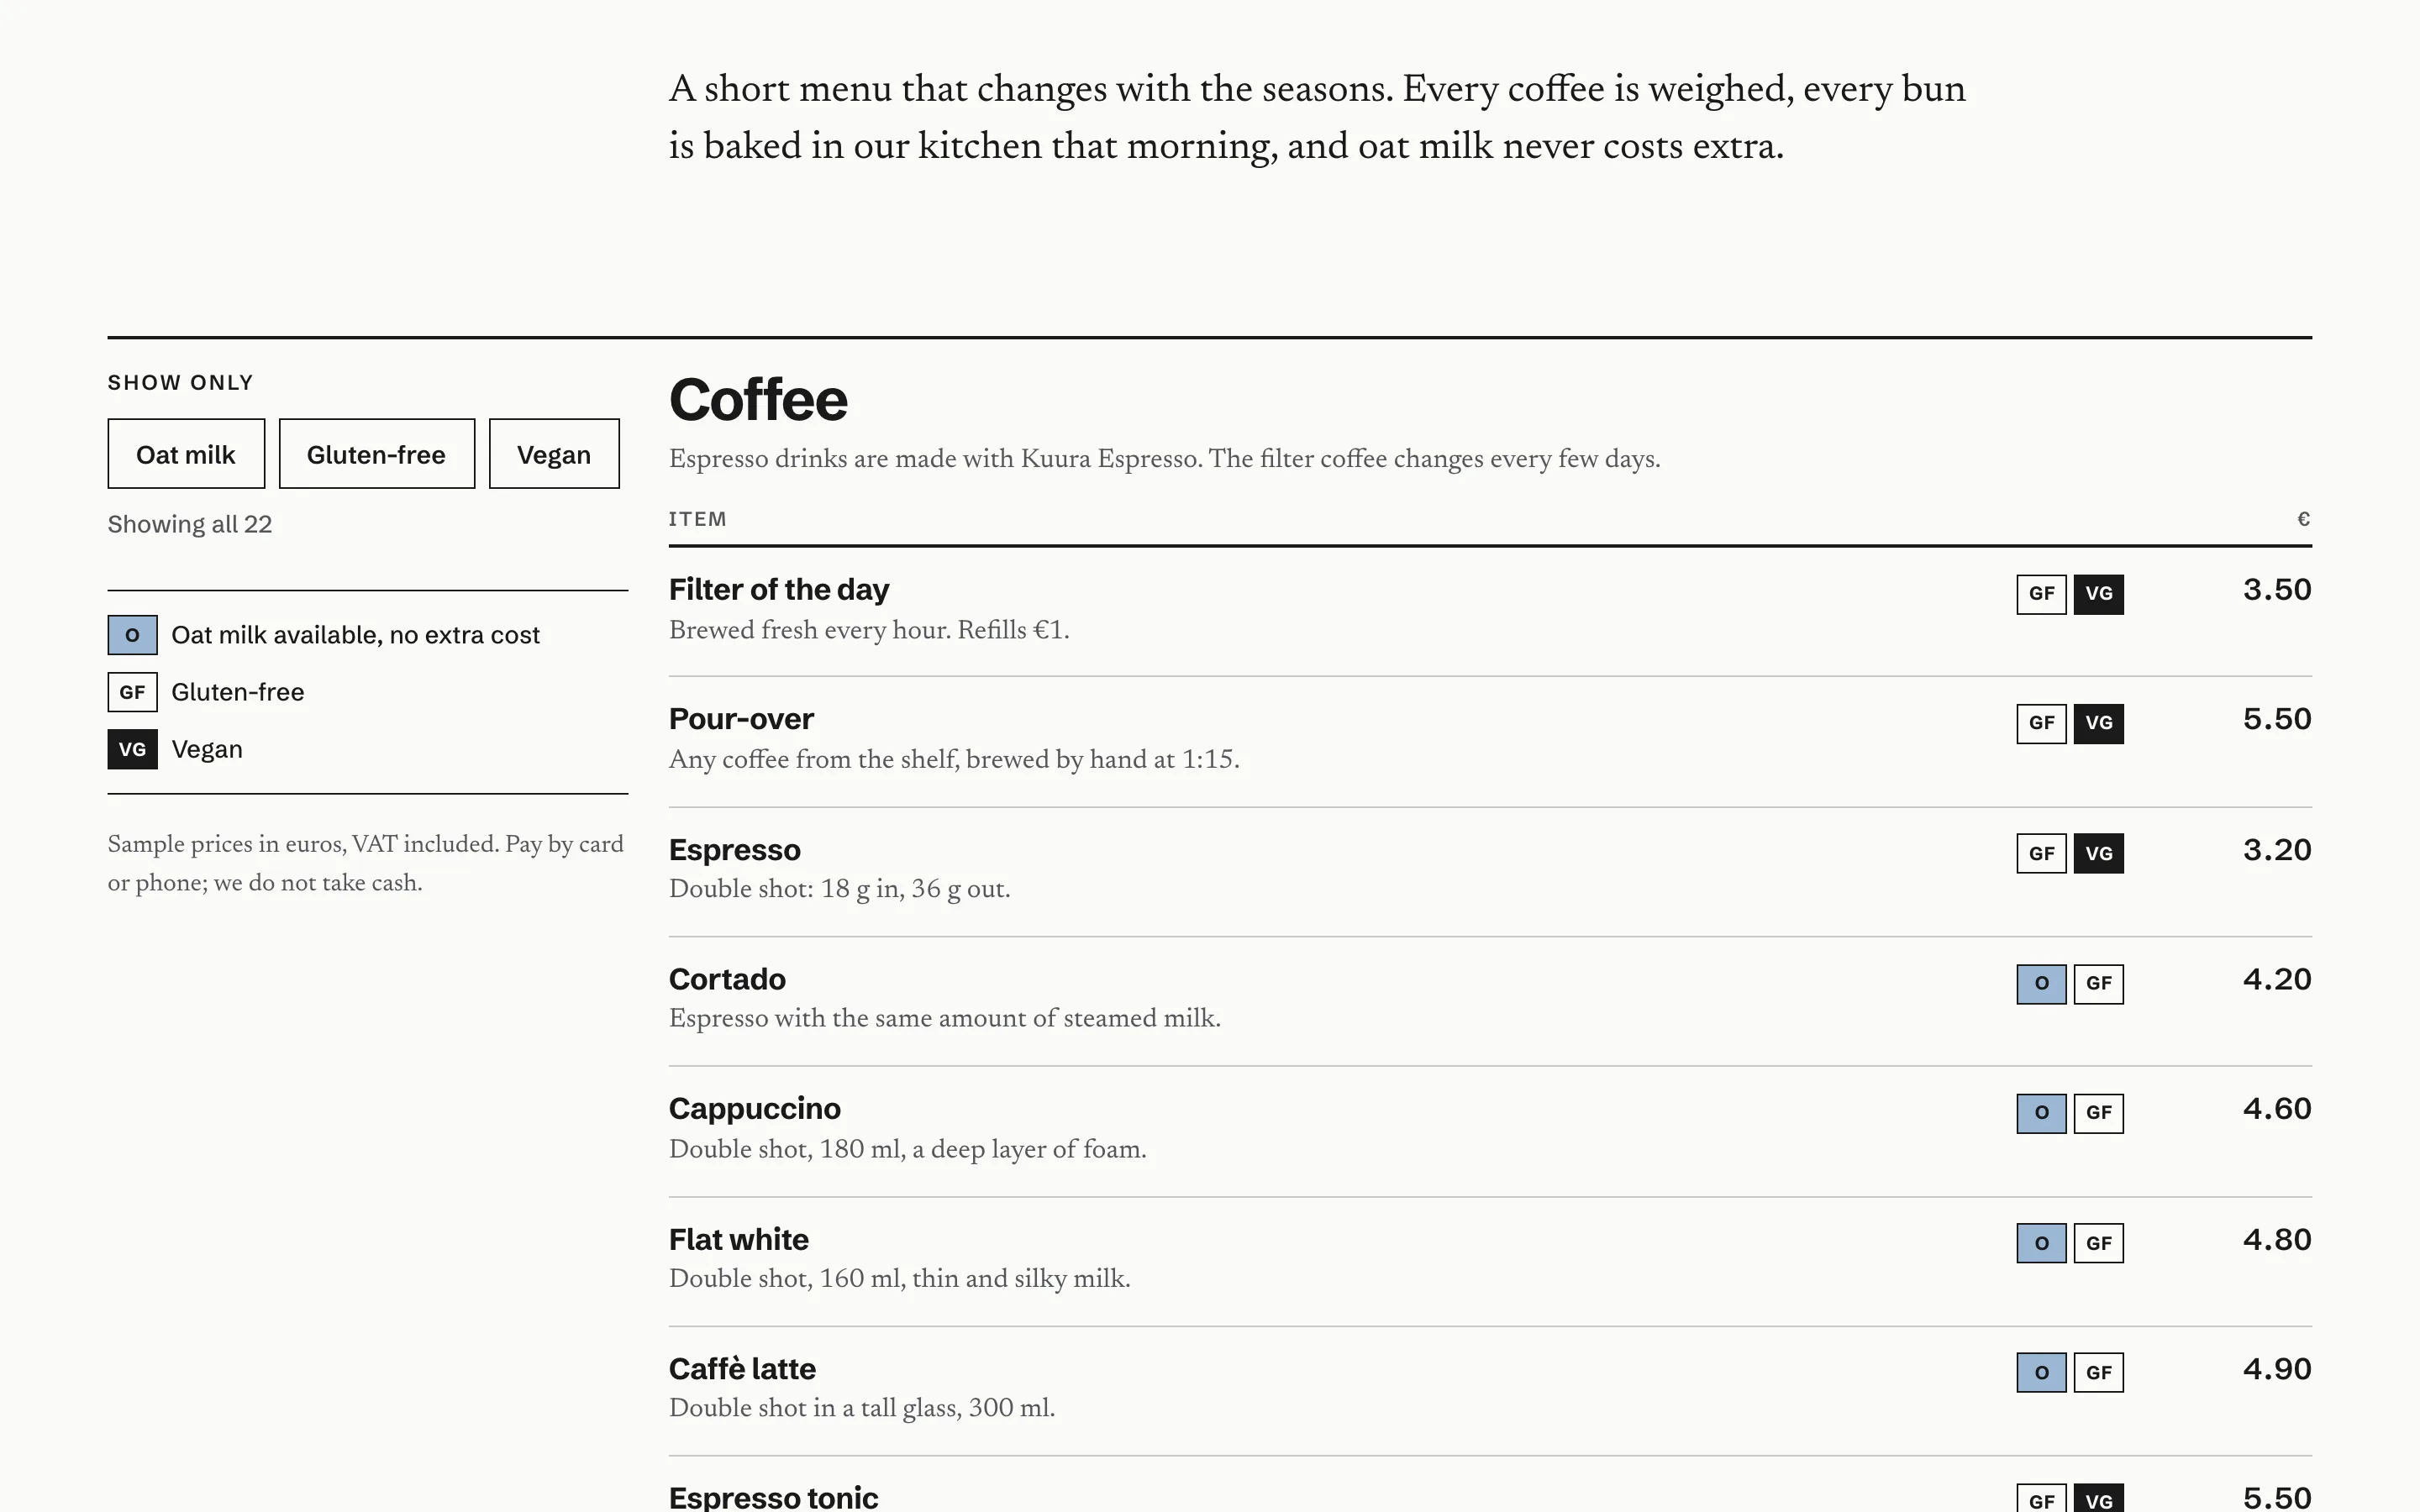Image resolution: width=2420 pixels, height=1512 pixels.
Task: Click the 'Showing all 22' count text
Action: click(190, 525)
